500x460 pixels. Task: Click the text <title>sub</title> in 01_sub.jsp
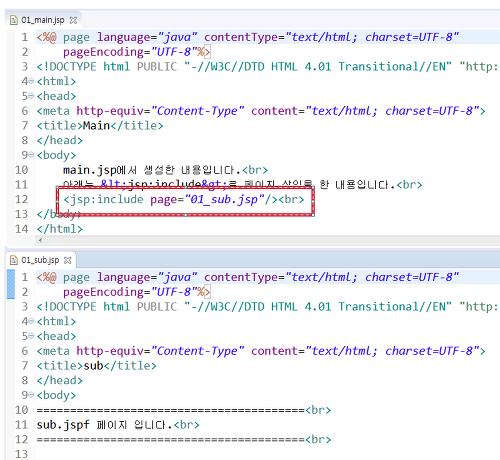(97, 366)
